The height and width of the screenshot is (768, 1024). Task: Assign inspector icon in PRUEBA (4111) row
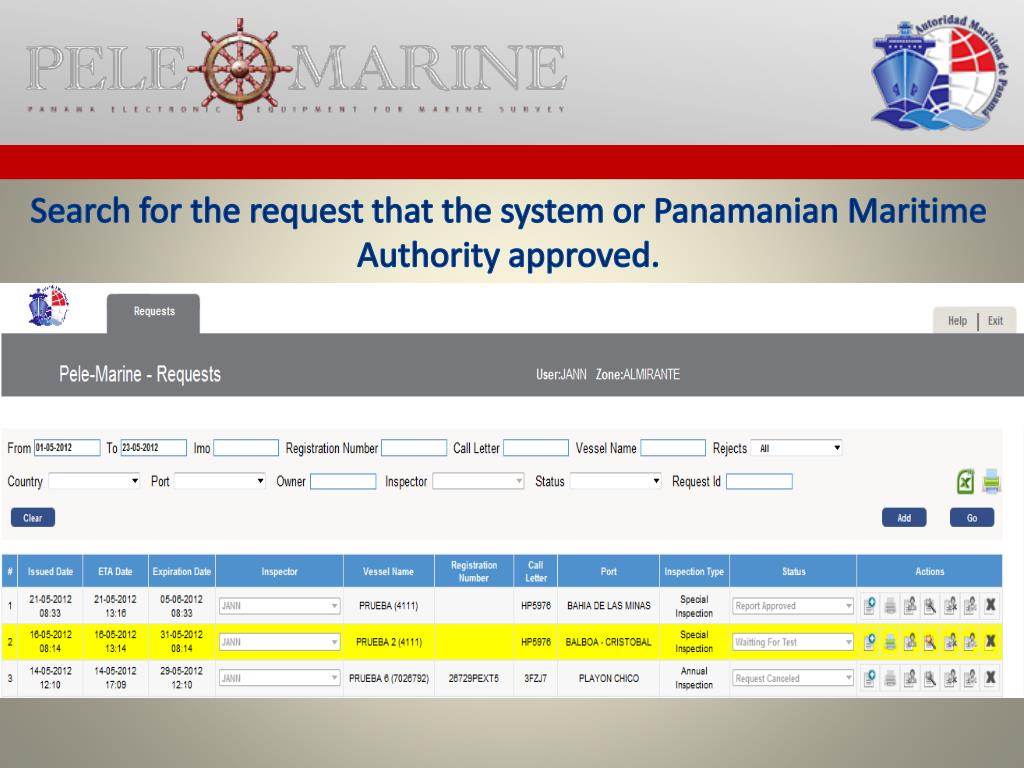point(910,605)
